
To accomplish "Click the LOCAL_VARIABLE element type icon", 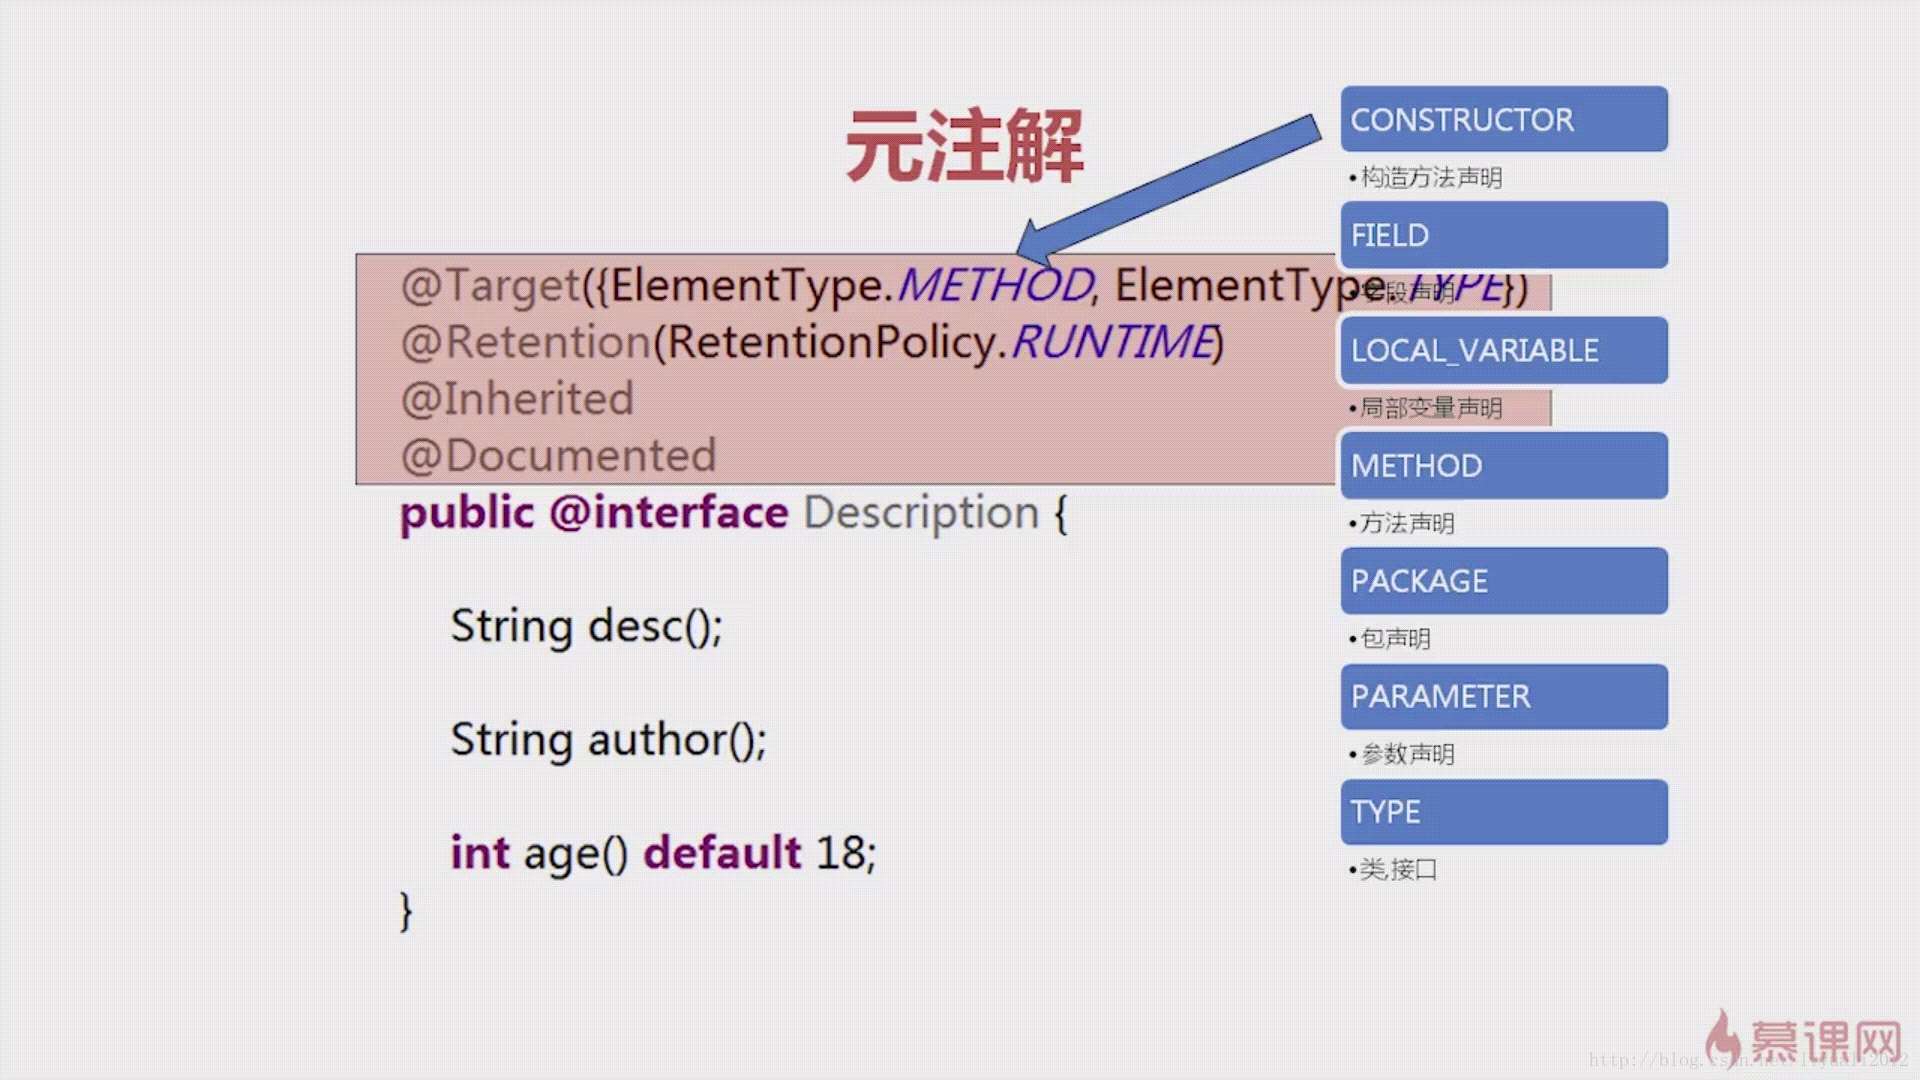I will click(x=1503, y=351).
